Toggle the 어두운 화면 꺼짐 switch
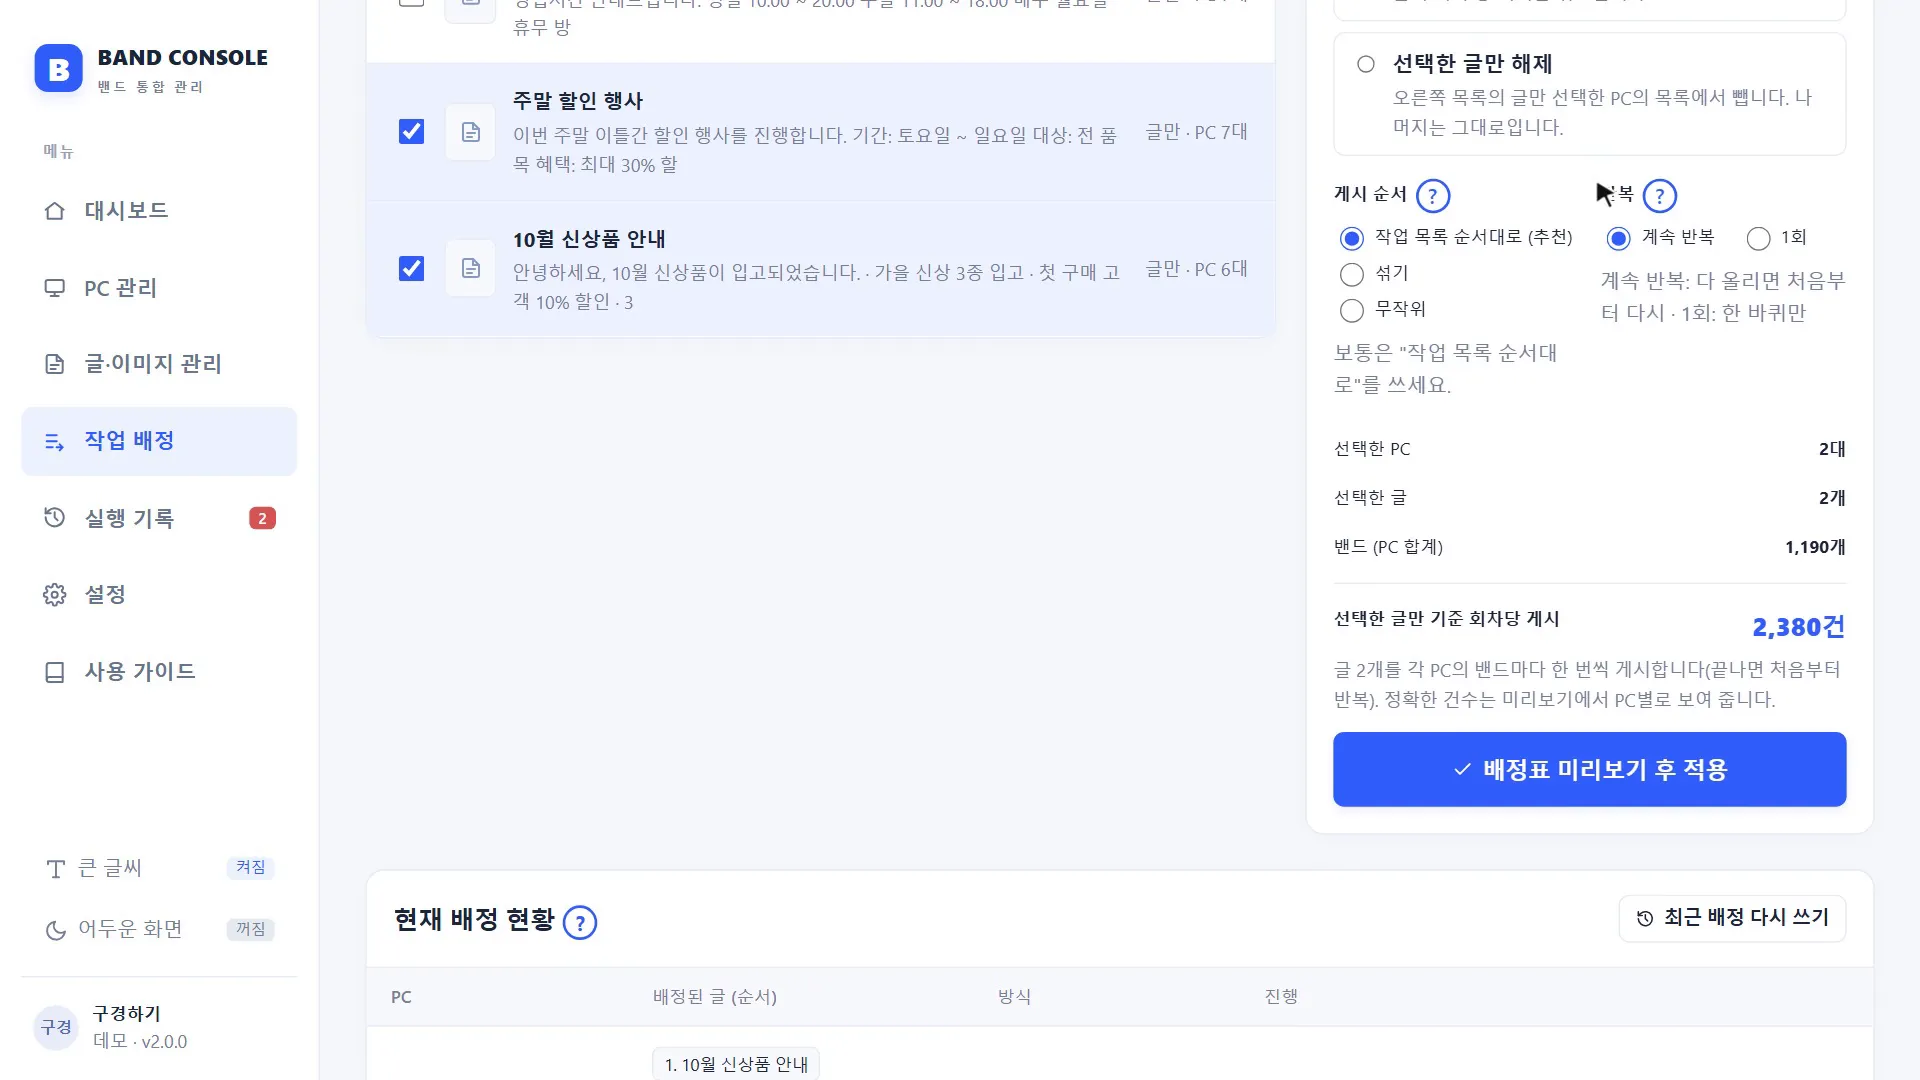Viewport: 1920px width, 1080px height. [x=250, y=930]
